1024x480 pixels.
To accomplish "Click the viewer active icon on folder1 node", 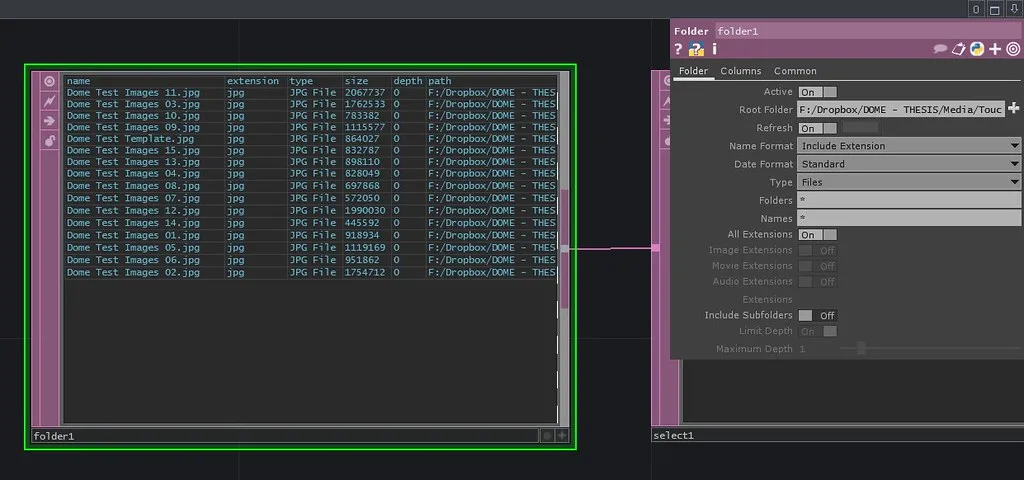I will (x=49, y=81).
